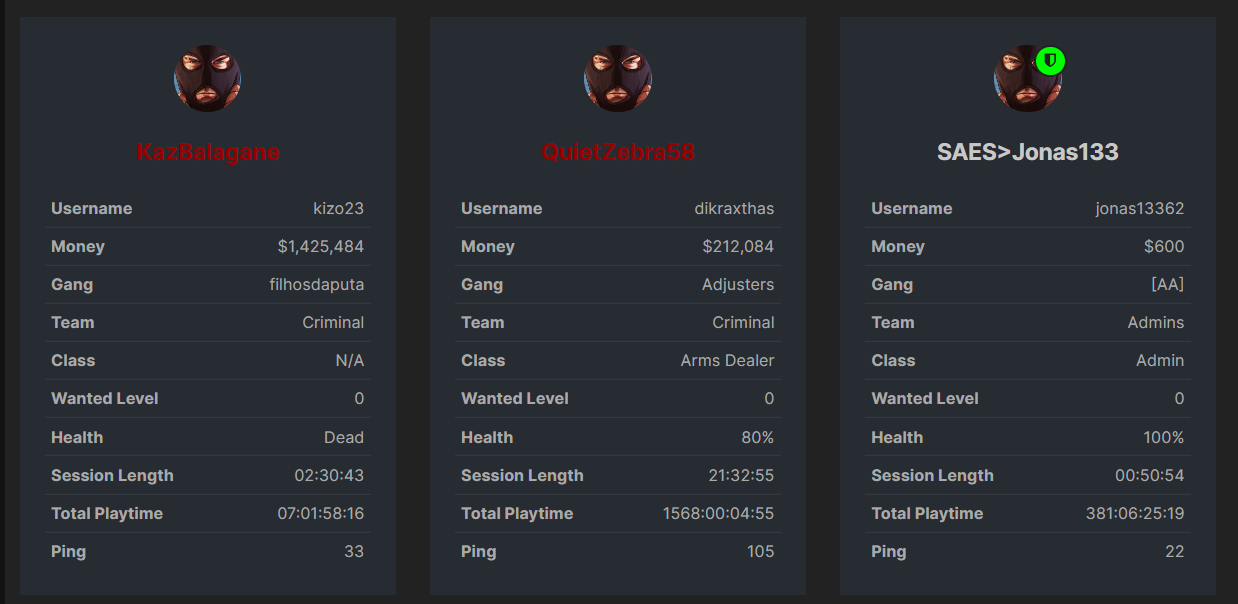This screenshot has width=1238, height=604.
Task: Click total playtime 1568:00:04:55
Action: tap(718, 513)
